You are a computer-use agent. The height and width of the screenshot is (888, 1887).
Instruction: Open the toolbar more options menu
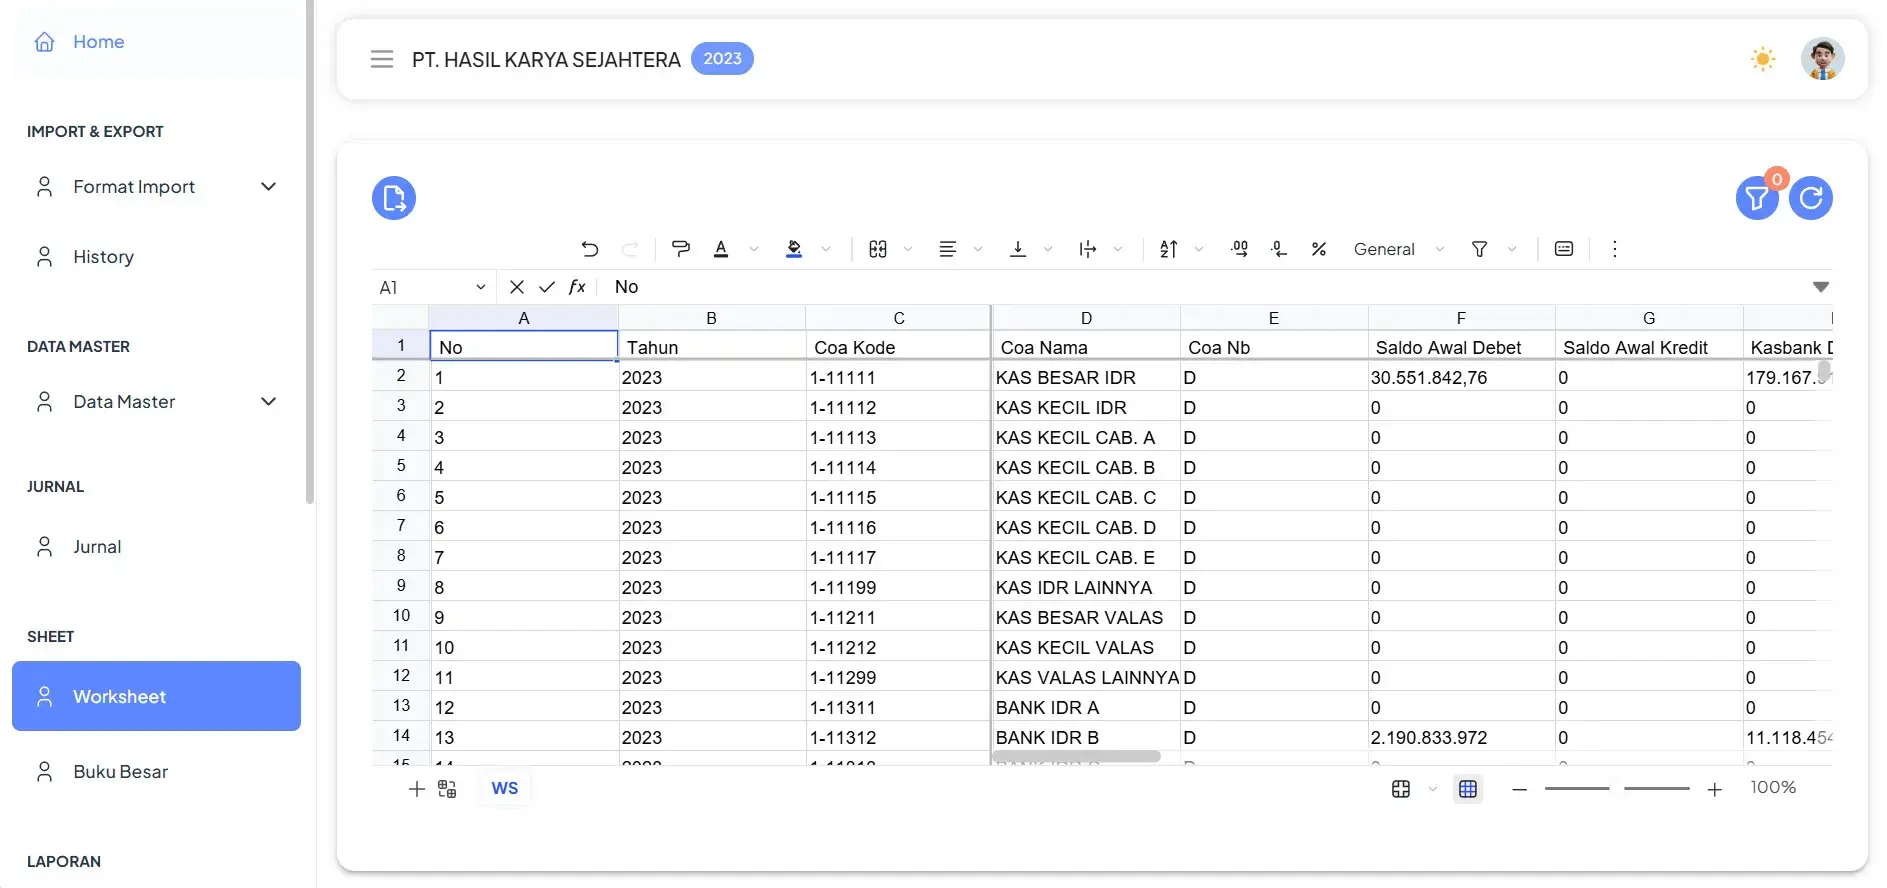click(1614, 249)
